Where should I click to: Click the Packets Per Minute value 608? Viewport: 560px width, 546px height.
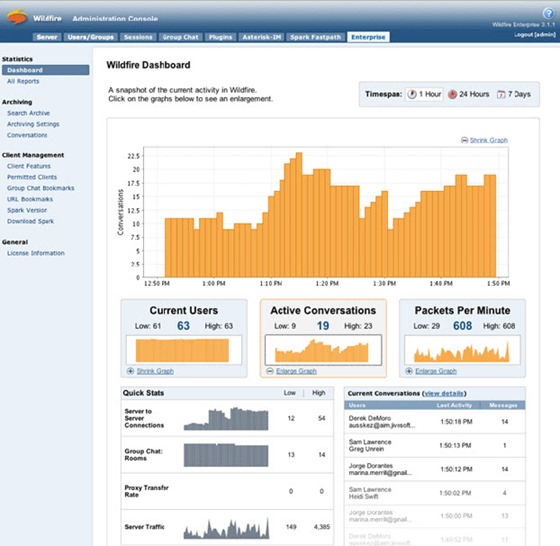pyautogui.click(x=462, y=326)
